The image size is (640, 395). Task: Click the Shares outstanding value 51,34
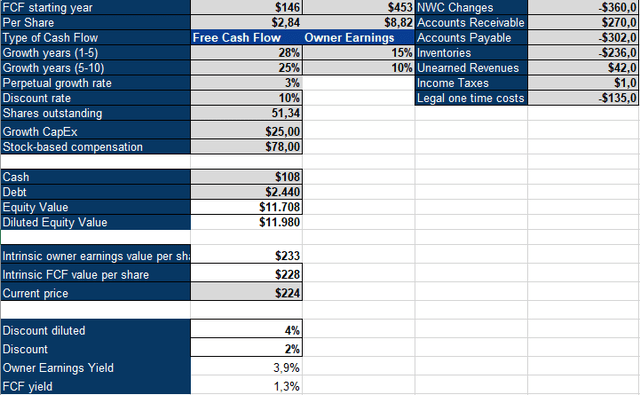click(x=246, y=113)
